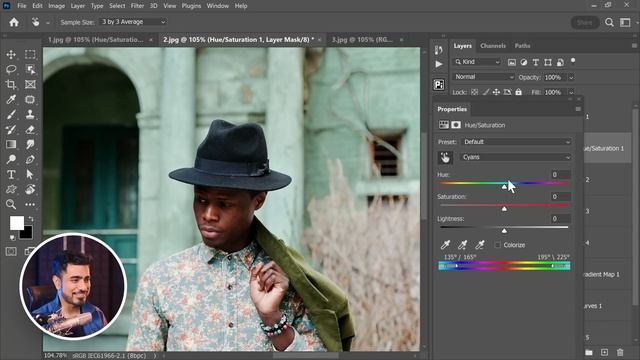The width and height of the screenshot is (640, 360).
Task: Switch to the Paths tab
Action: click(x=522, y=46)
